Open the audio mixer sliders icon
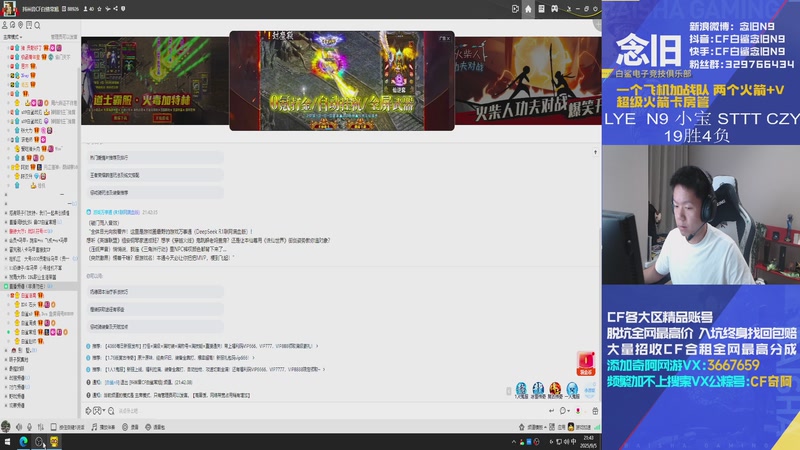Image resolution: width=800 pixels, height=450 pixels. pyautogui.click(x=41, y=427)
